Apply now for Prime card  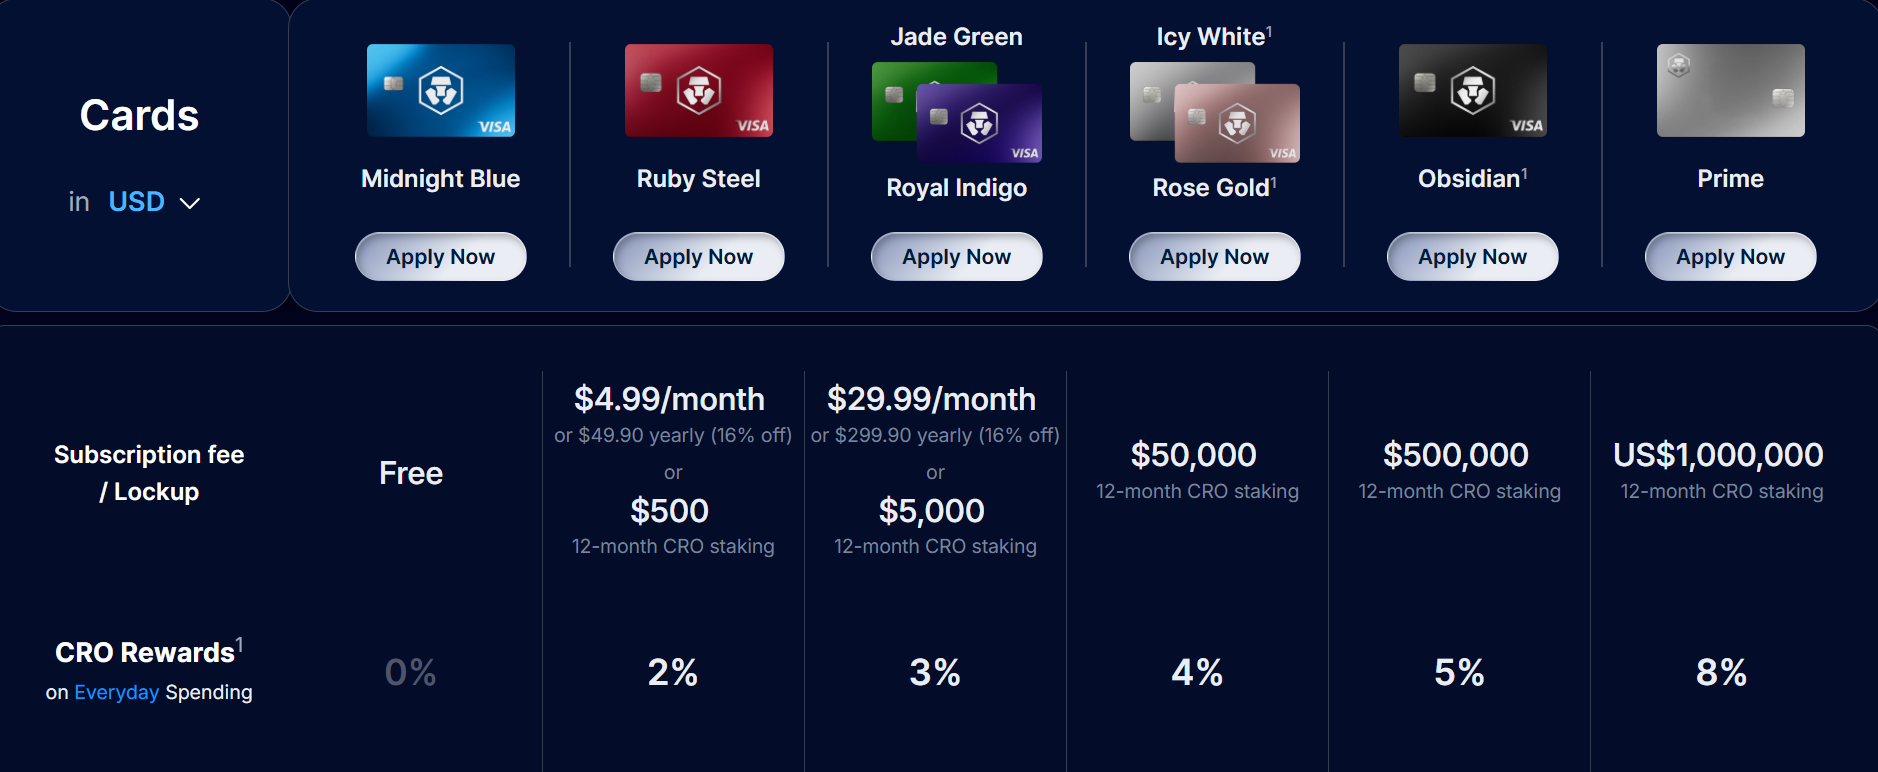pos(1731,257)
